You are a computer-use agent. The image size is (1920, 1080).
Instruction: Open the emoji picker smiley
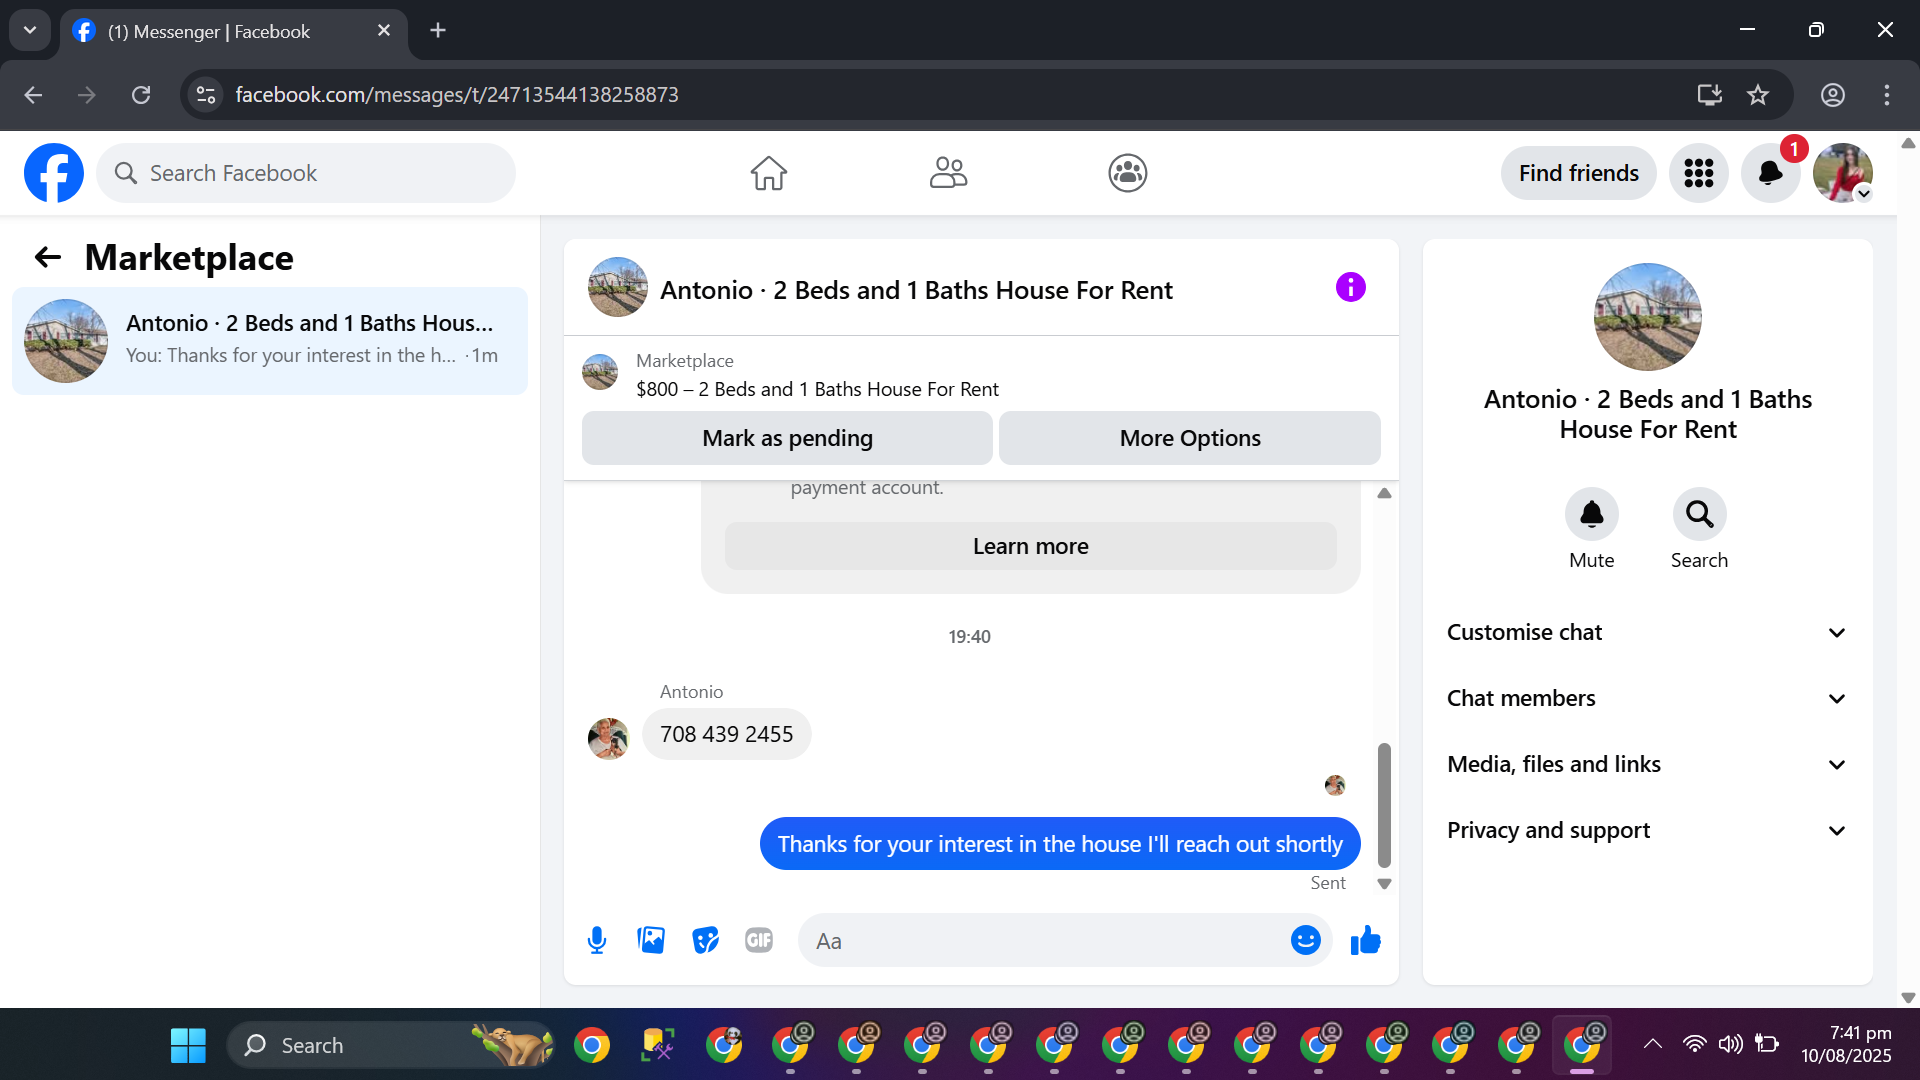tap(1305, 941)
